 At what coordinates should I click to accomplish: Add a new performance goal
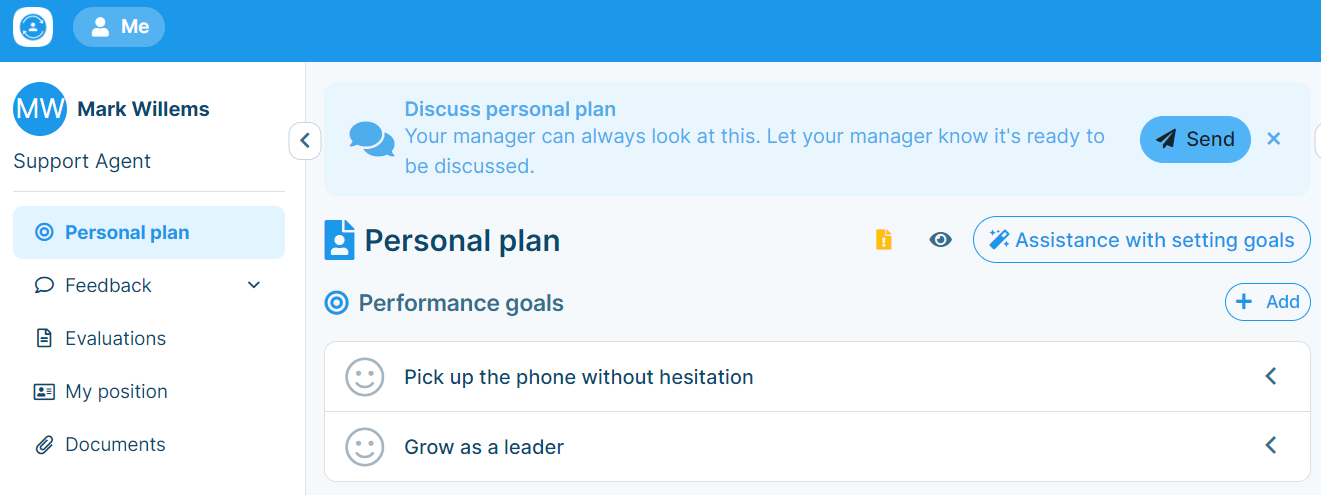coord(1267,302)
